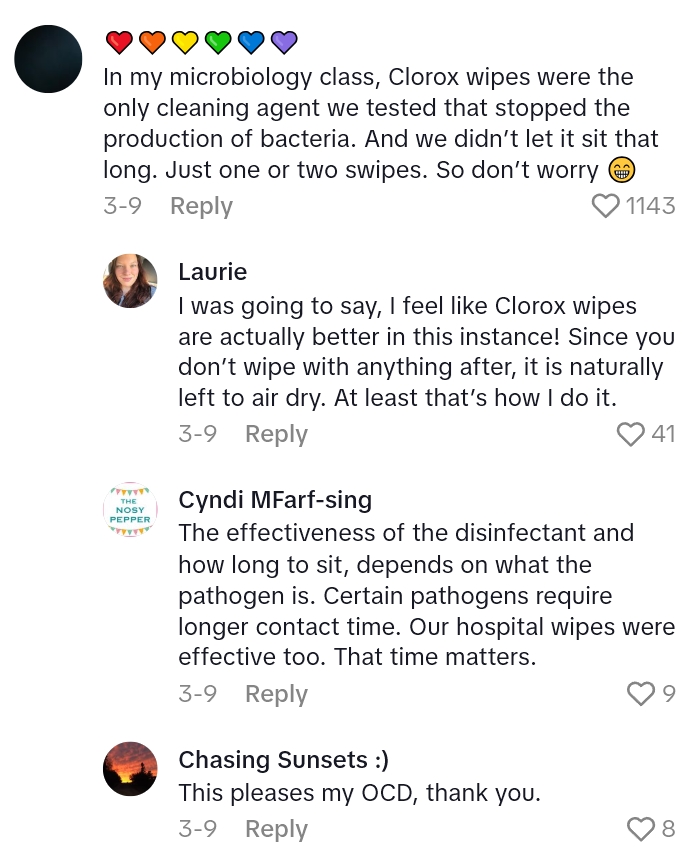Click the 41 like count on Laurie's reply
Screen dimensions: 683x861
662,434
